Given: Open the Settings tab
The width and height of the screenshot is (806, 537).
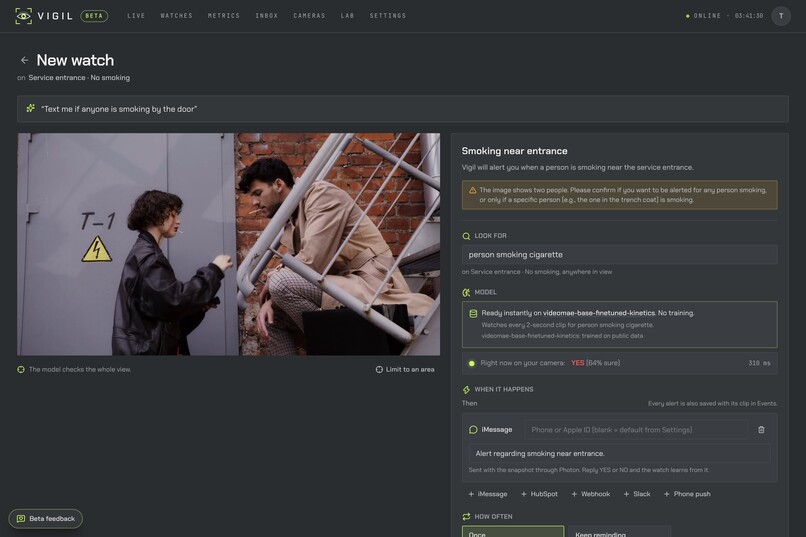Looking at the screenshot, I should click(388, 16).
